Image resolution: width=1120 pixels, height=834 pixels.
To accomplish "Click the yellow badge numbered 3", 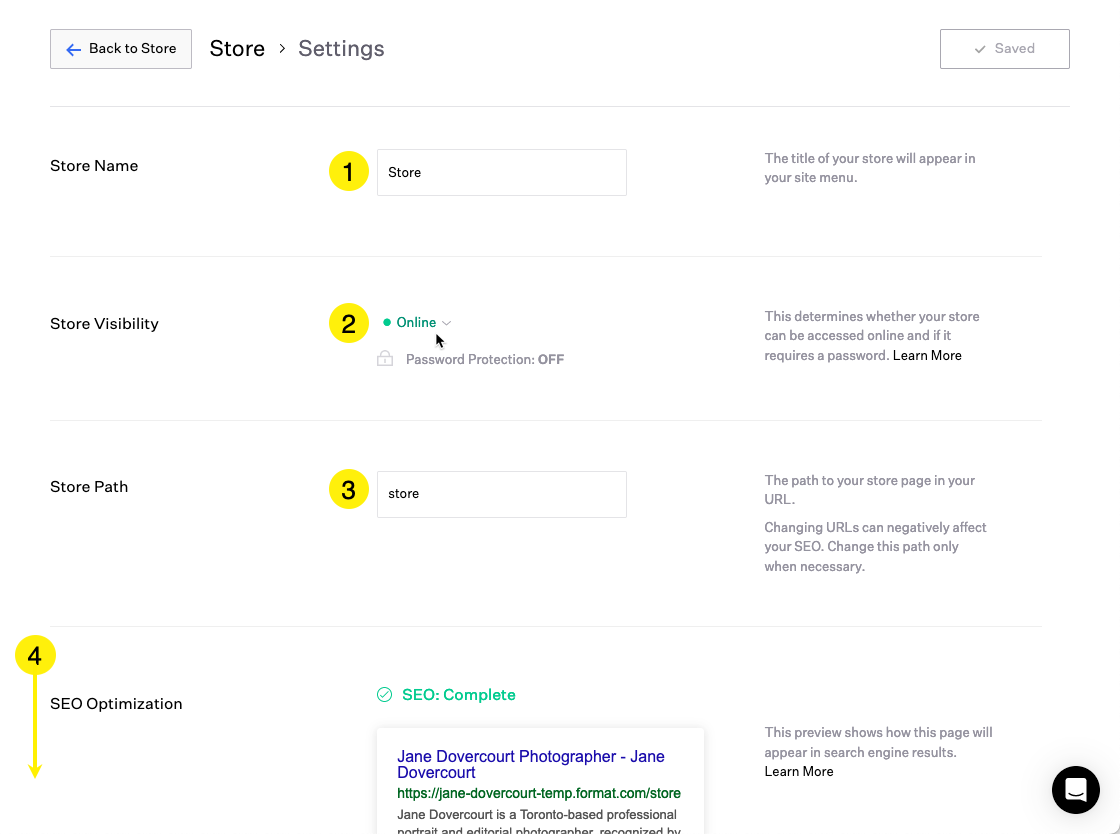I will coord(348,489).
